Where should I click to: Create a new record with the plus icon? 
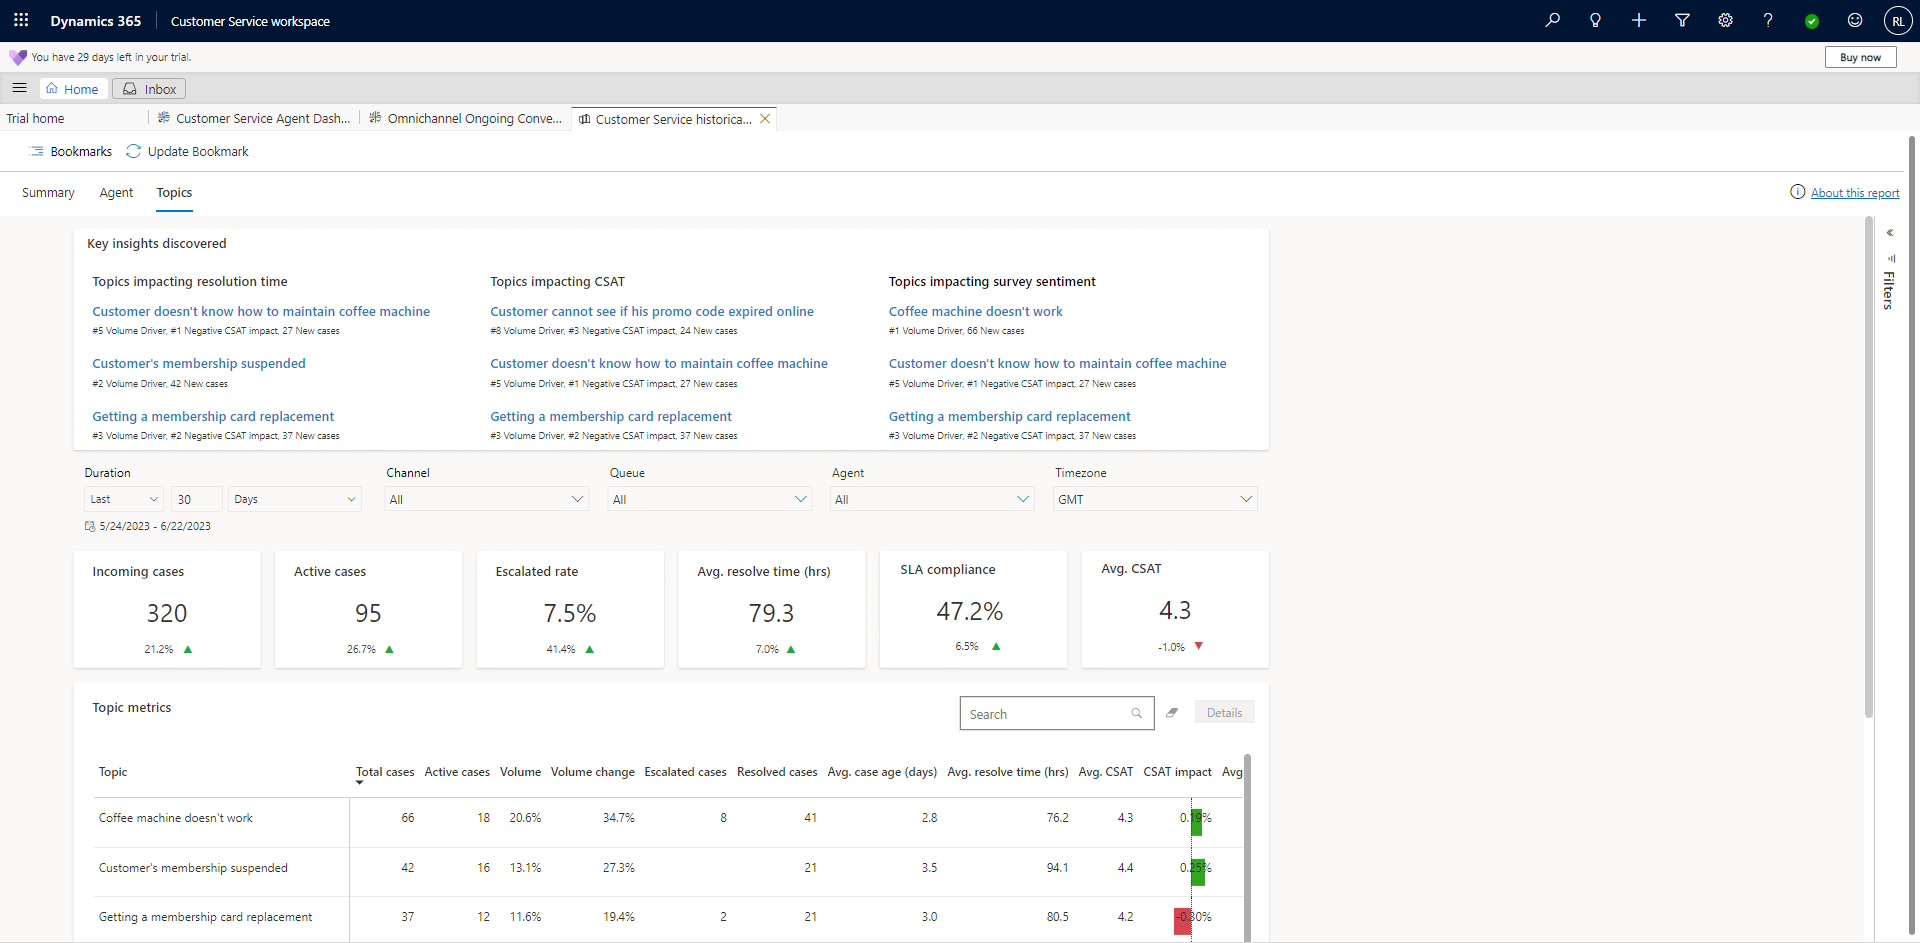[x=1639, y=20]
